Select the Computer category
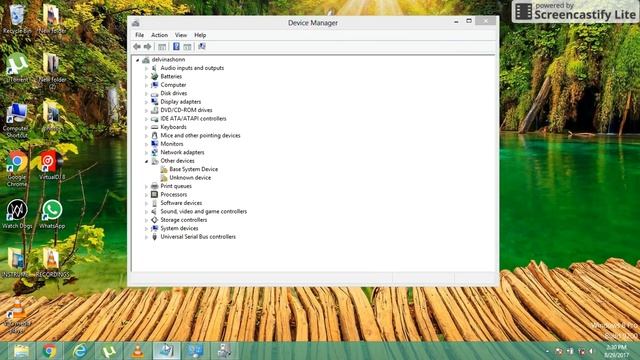Screen dimensions: 640x360 tap(173, 85)
